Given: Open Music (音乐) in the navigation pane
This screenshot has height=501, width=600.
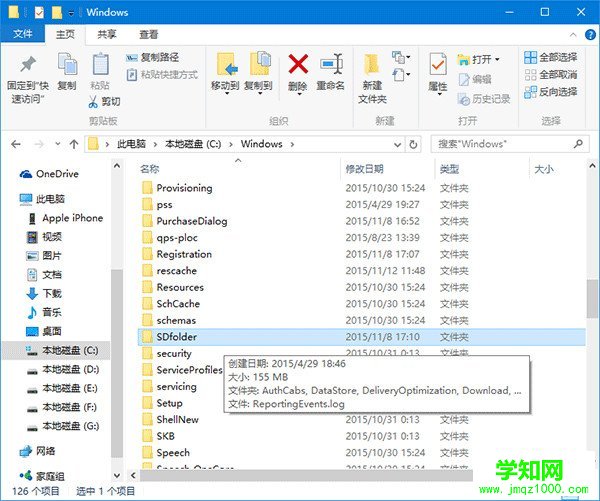Looking at the screenshot, I should click(44, 312).
